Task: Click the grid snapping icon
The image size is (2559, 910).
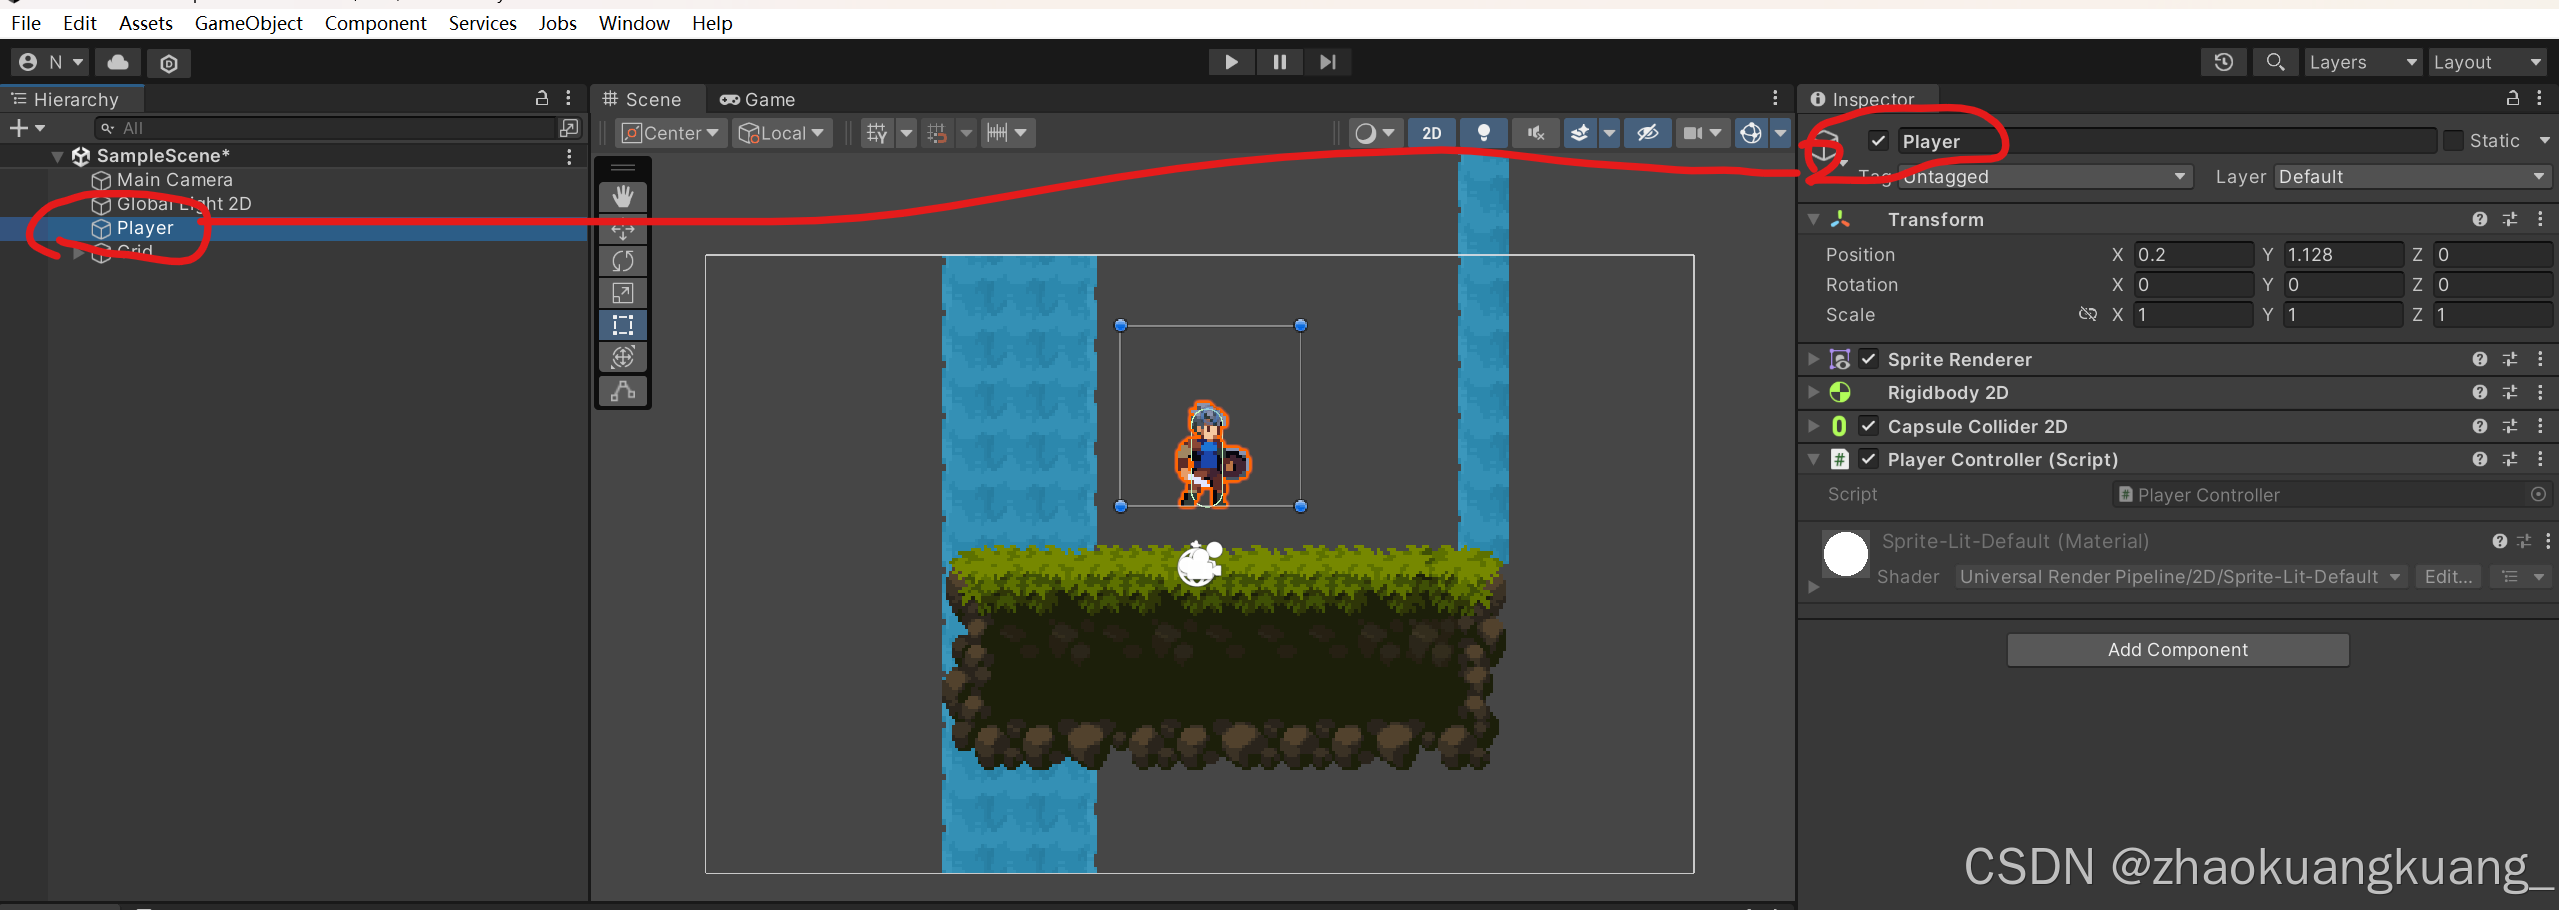Action: 877,133
